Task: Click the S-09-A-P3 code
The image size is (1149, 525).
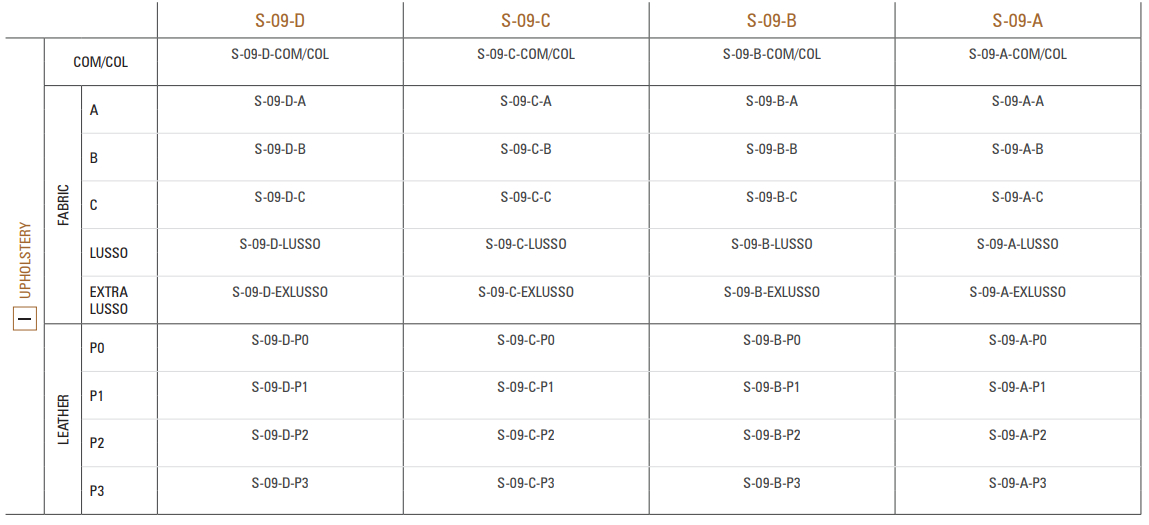Action: pyautogui.click(x=1017, y=483)
